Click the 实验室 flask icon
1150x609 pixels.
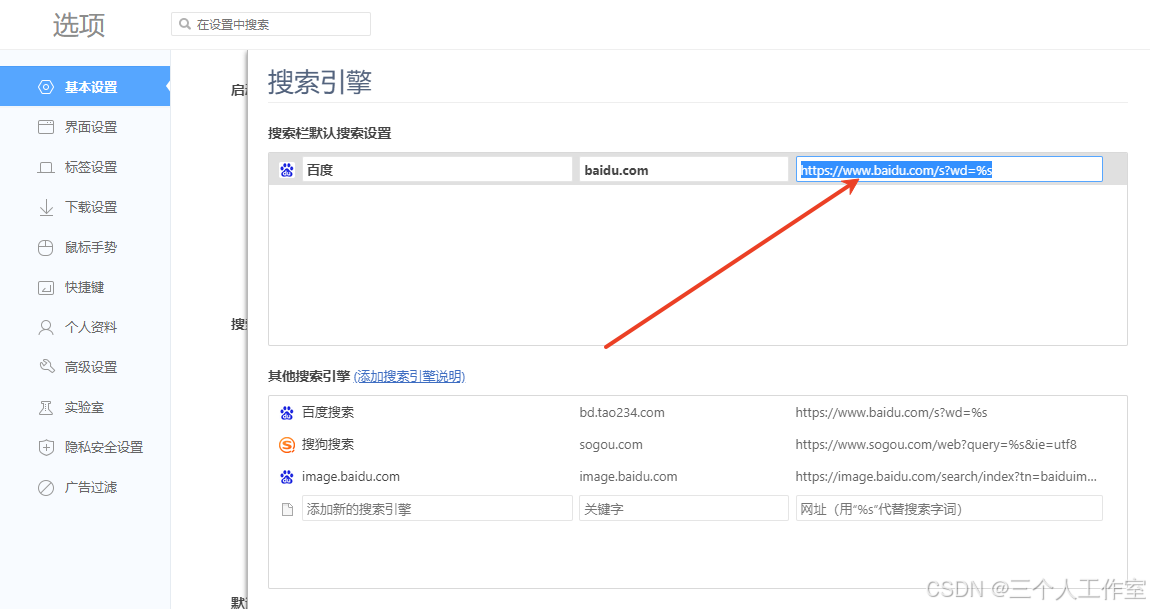pyautogui.click(x=45, y=407)
